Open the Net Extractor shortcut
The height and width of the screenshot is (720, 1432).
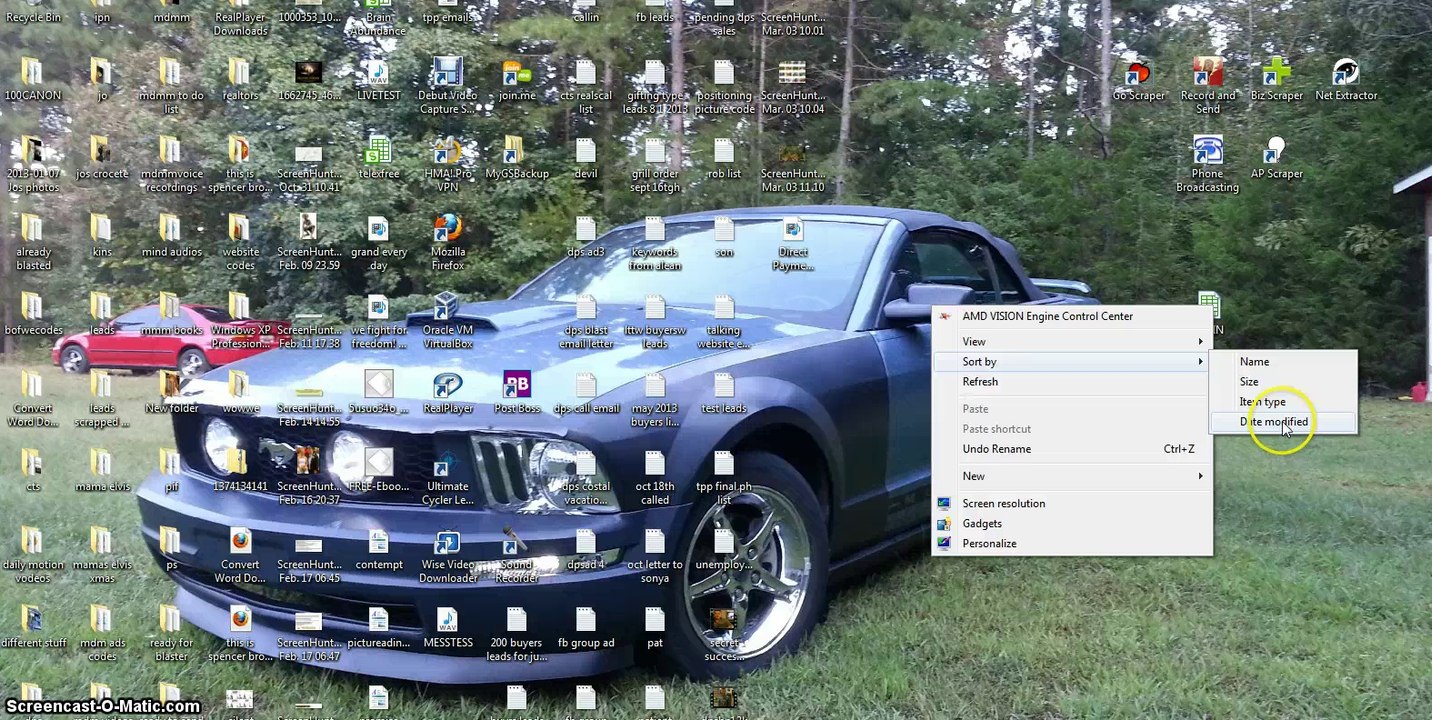pyautogui.click(x=1346, y=80)
